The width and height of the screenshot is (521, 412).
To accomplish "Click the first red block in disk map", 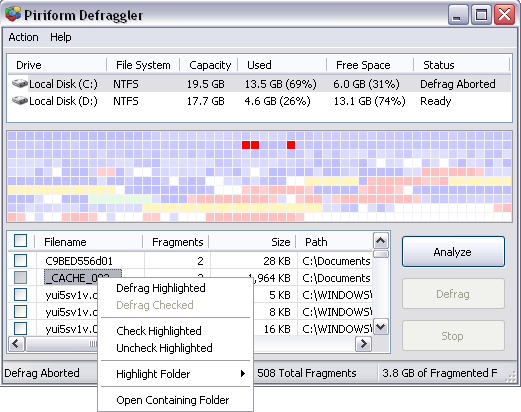I will [x=246, y=145].
